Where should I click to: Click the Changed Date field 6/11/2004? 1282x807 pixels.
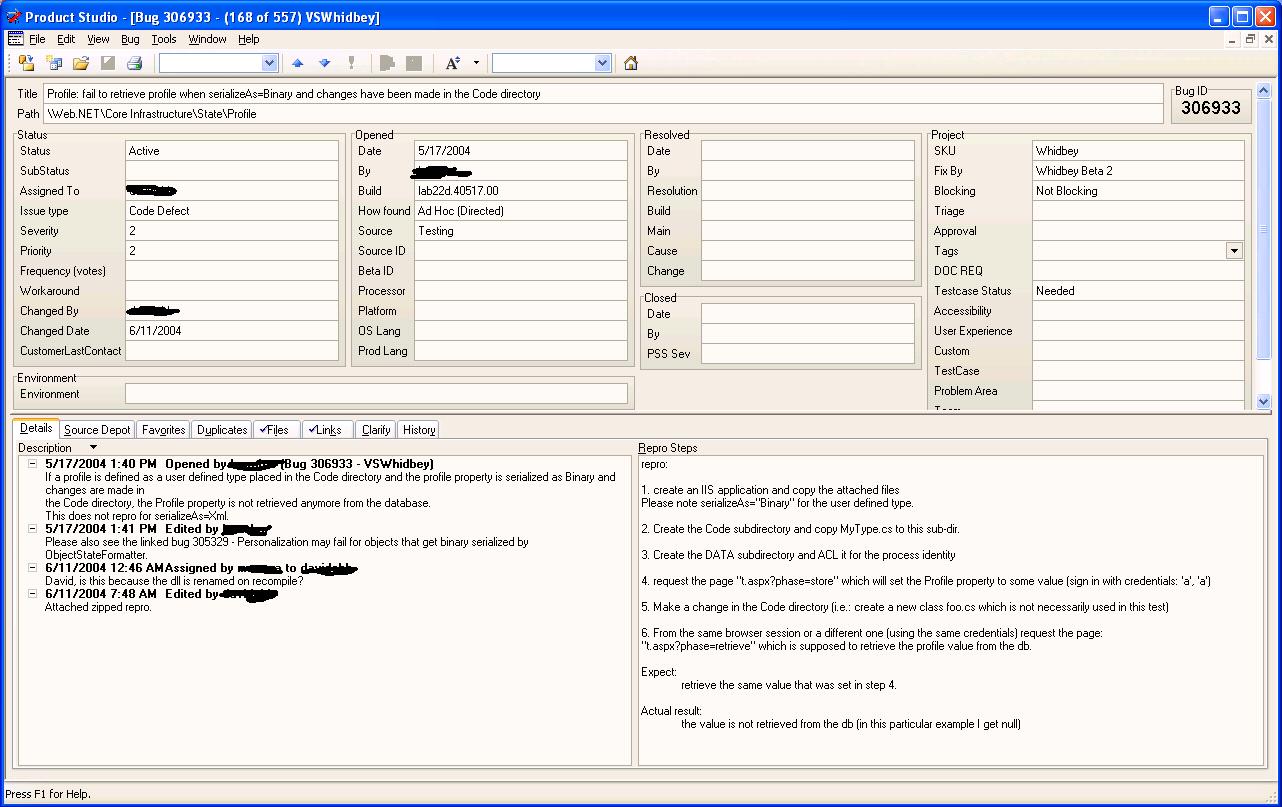(232, 331)
